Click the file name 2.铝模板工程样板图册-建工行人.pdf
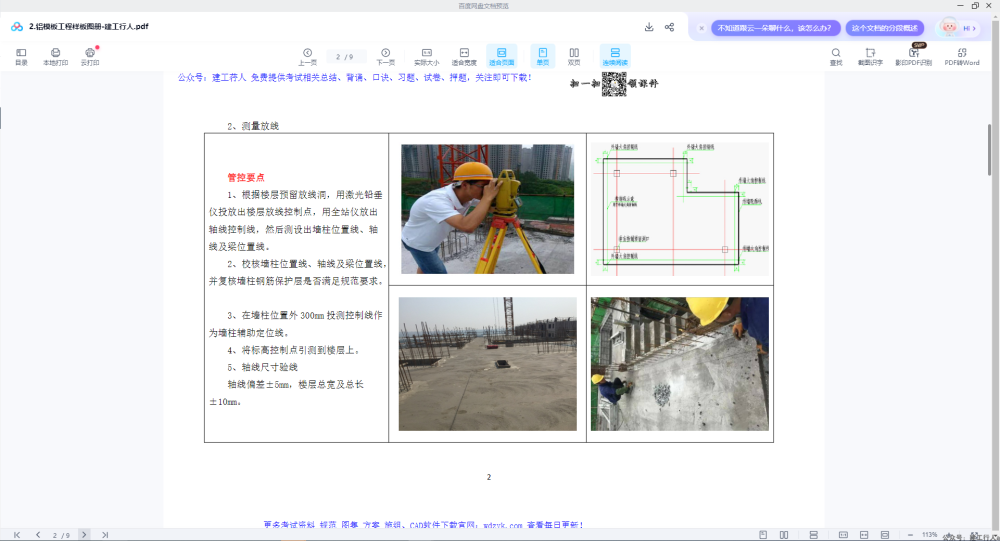Image resolution: width=1000 pixels, height=541 pixels. pos(89,27)
